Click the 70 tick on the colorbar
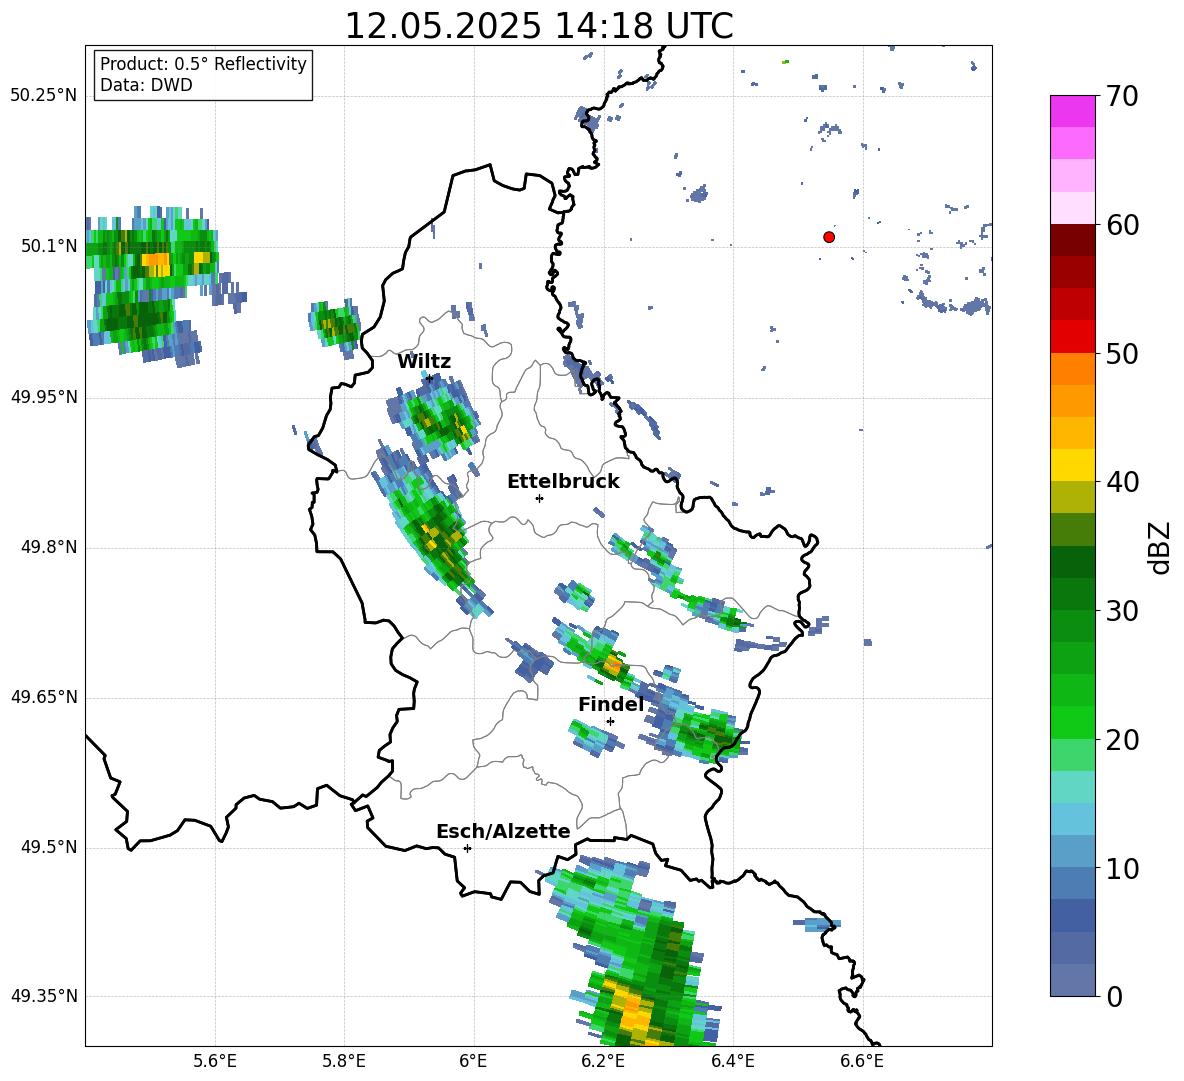This screenshot has height=1081, width=1184. [1121, 97]
